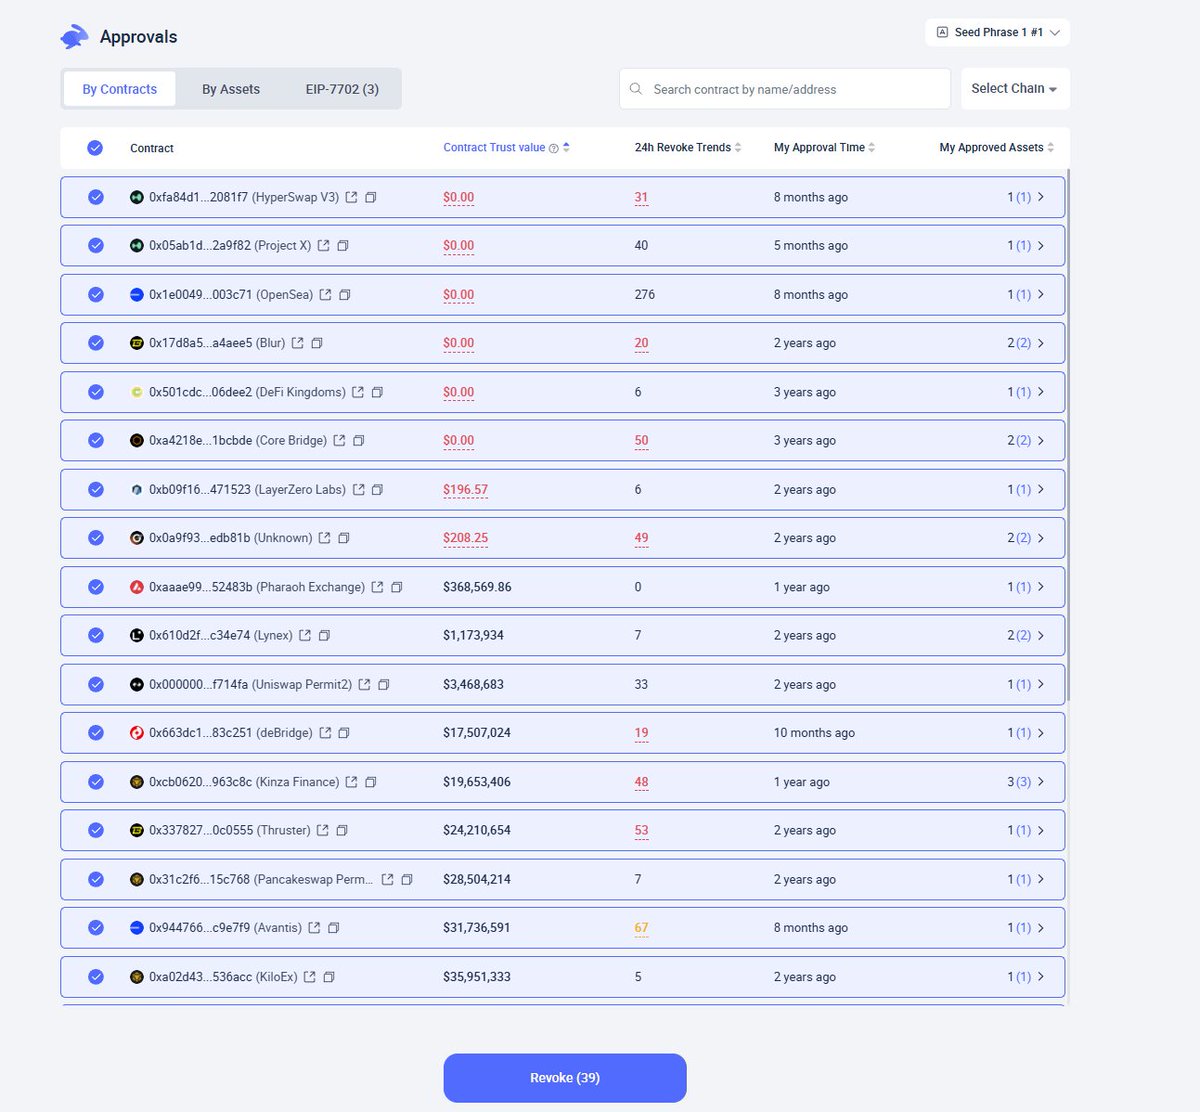Uncheck the Lynex row checkbox
This screenshot has width=1200, height=1112.
click(96, 635)
